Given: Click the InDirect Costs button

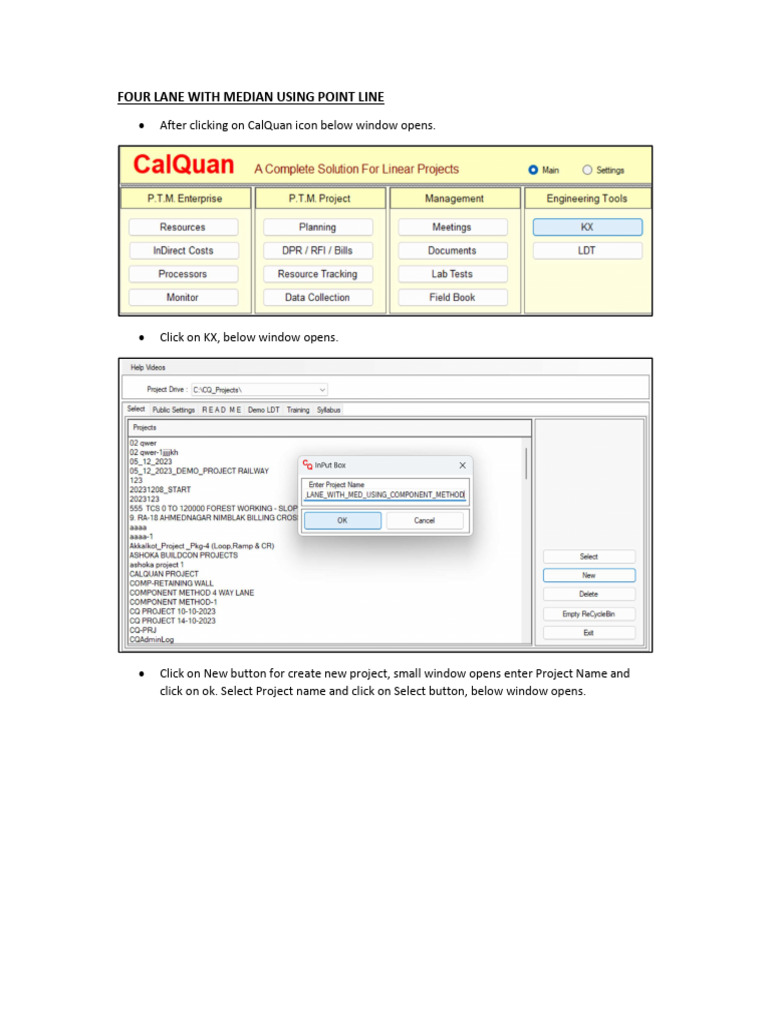Looking at the screenshot, I should [183, 251].
